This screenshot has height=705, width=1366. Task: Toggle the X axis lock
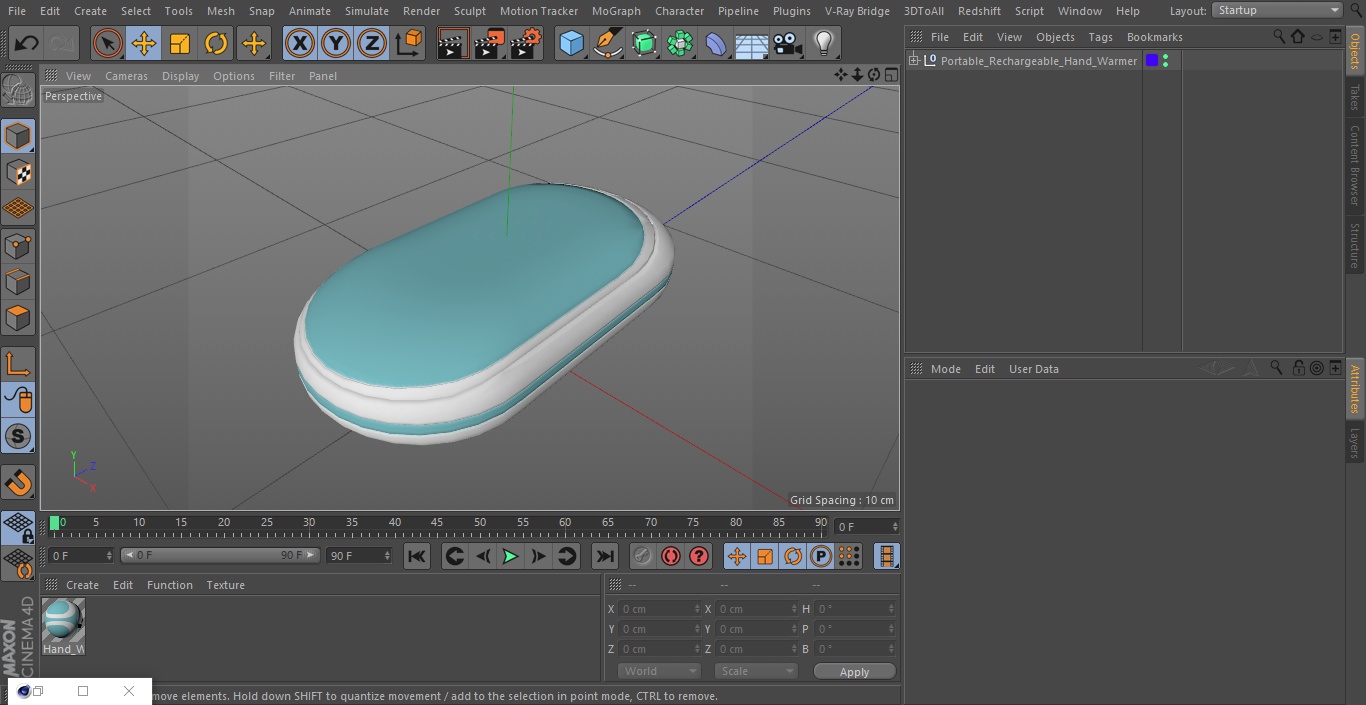[x=300, y=44]
